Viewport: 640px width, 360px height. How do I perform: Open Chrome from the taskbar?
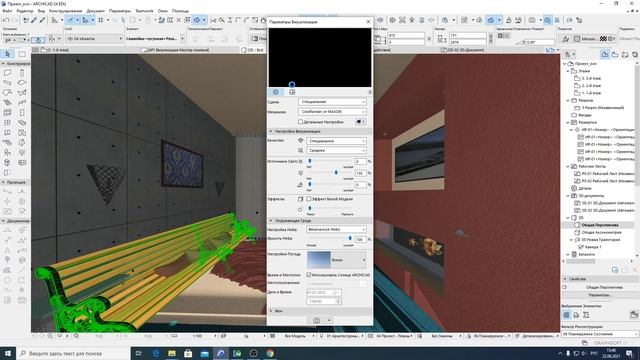click(270, 353)
